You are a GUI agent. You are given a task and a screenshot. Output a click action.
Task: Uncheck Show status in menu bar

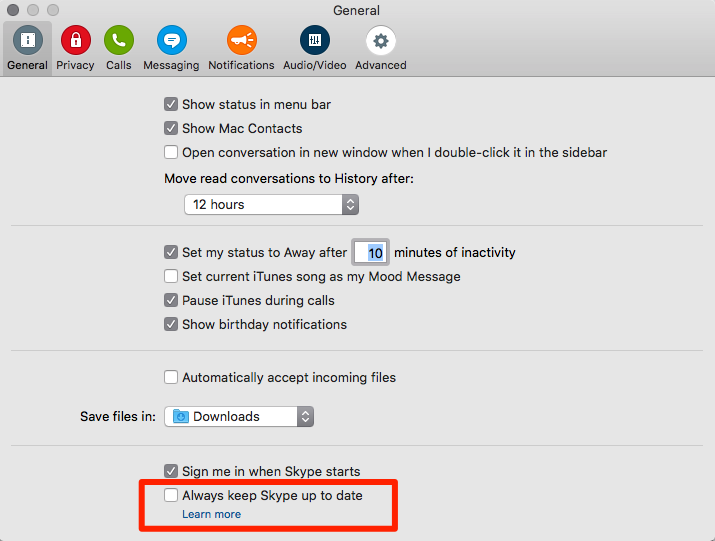pyautogui.click(x=171, y=104)
